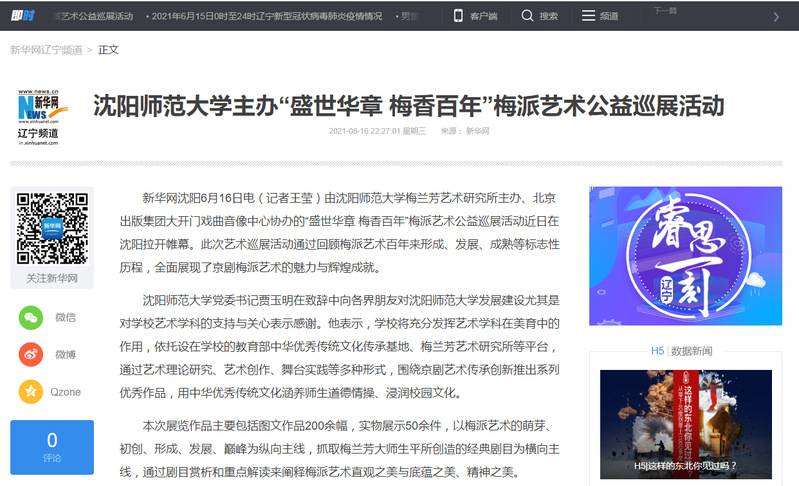799x486 pixels.
Task: Click the 微信 text label
Action: click(x=66, y=317)
